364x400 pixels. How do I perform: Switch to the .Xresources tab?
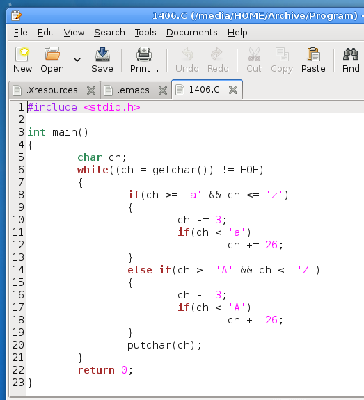tap(54, 90)
